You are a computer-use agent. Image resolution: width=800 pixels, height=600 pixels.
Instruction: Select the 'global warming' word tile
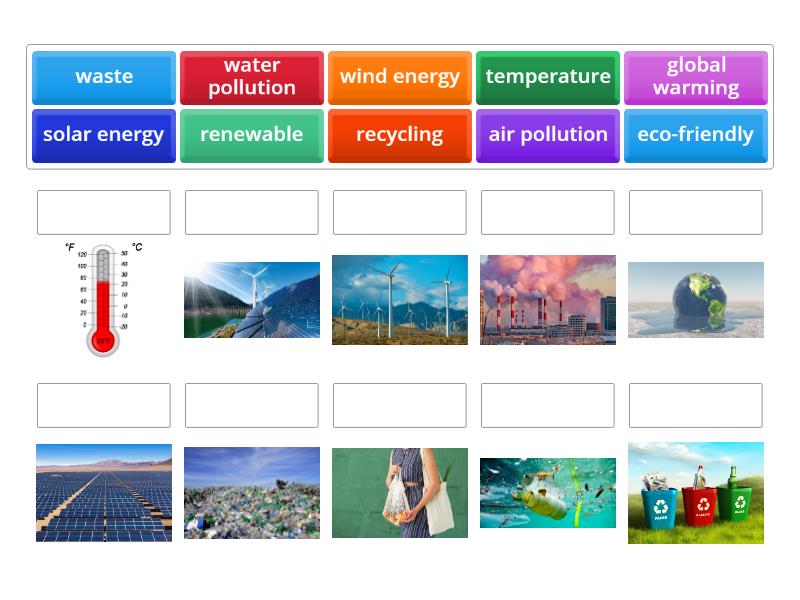coord(695,77)
